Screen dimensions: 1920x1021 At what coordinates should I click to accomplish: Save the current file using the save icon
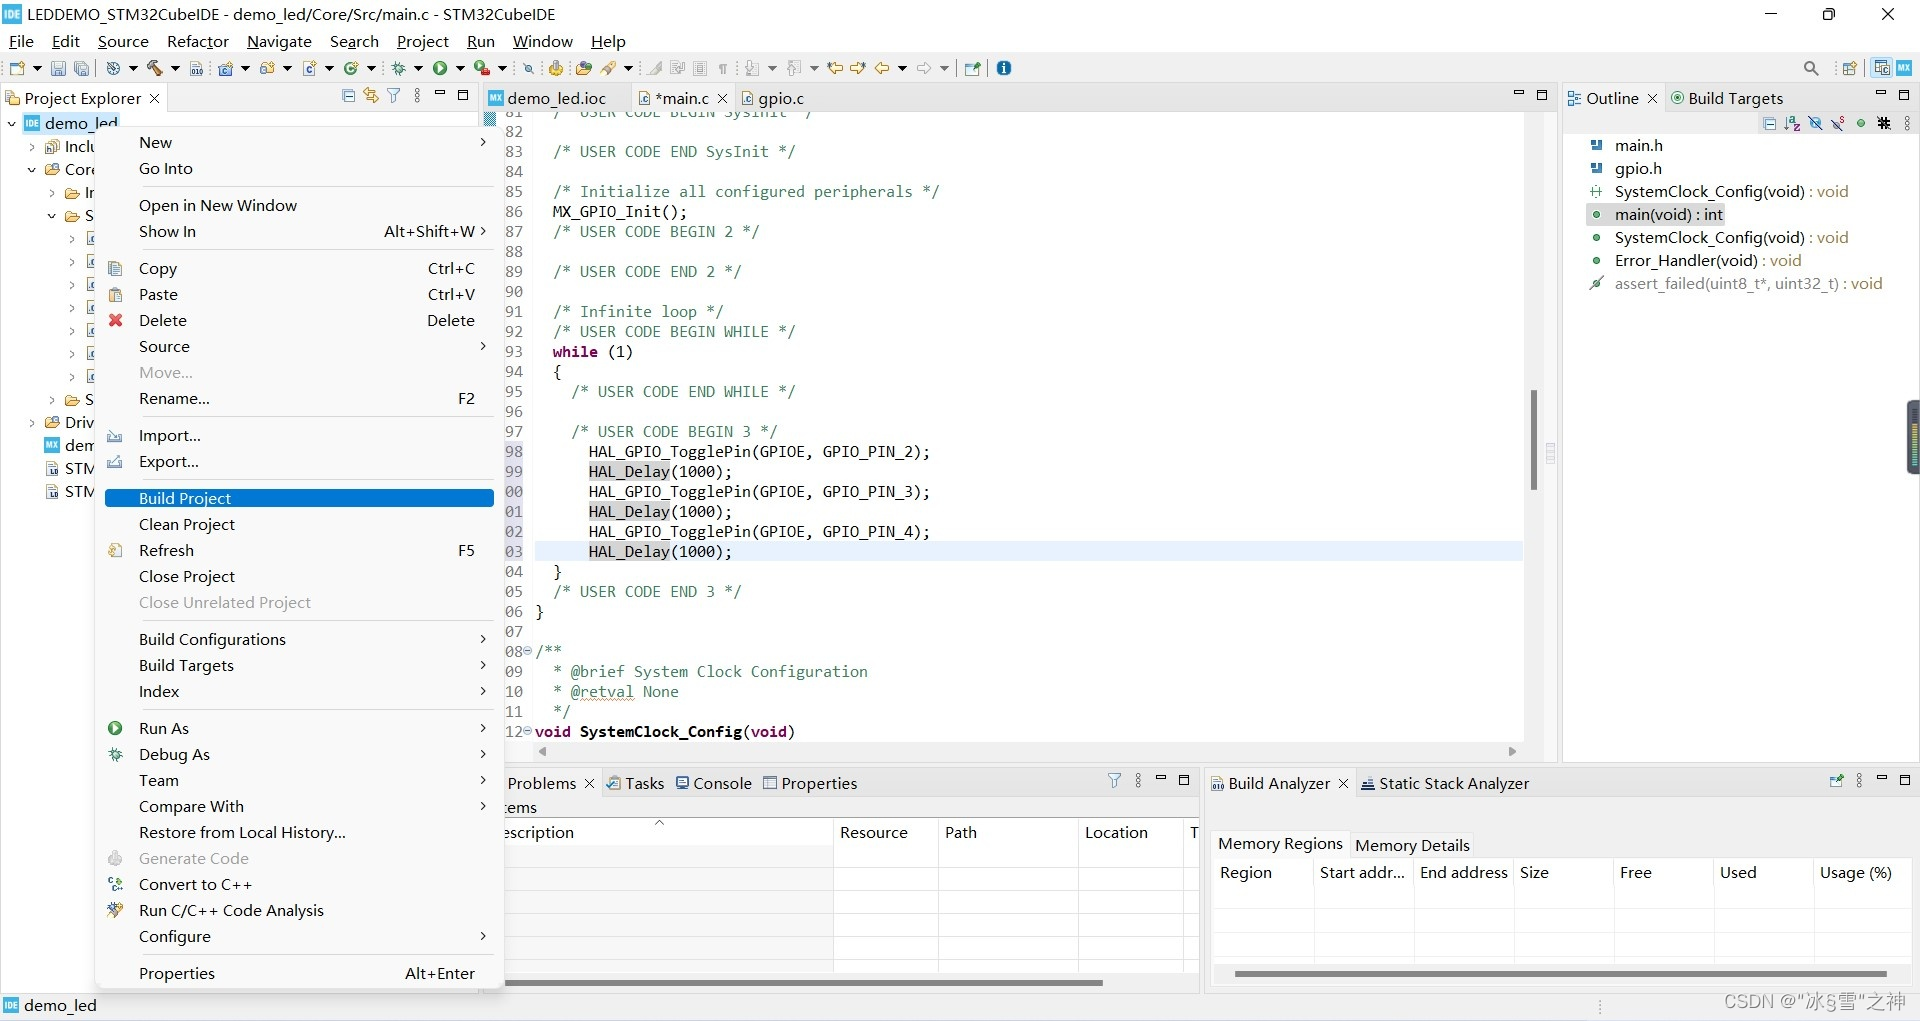click(x=57, y=68)
